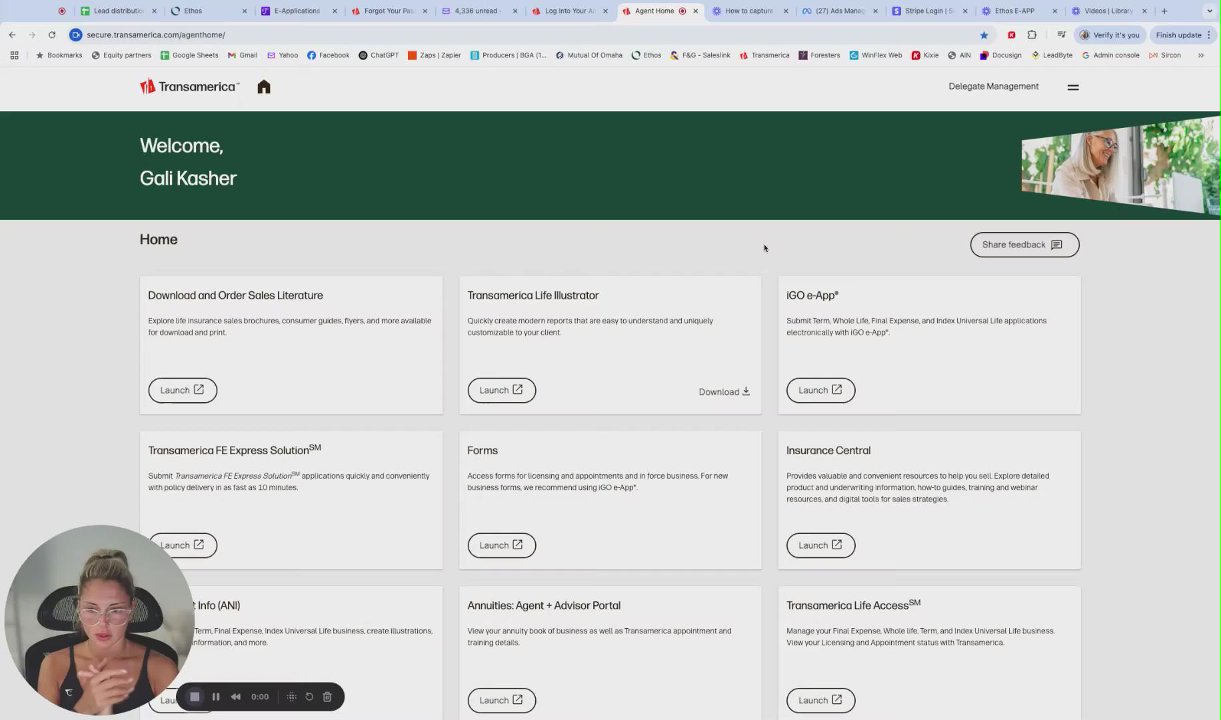Download Transamerica Life Illustrator
Screen dimensions: 1221x720
(x=724, y=392)
